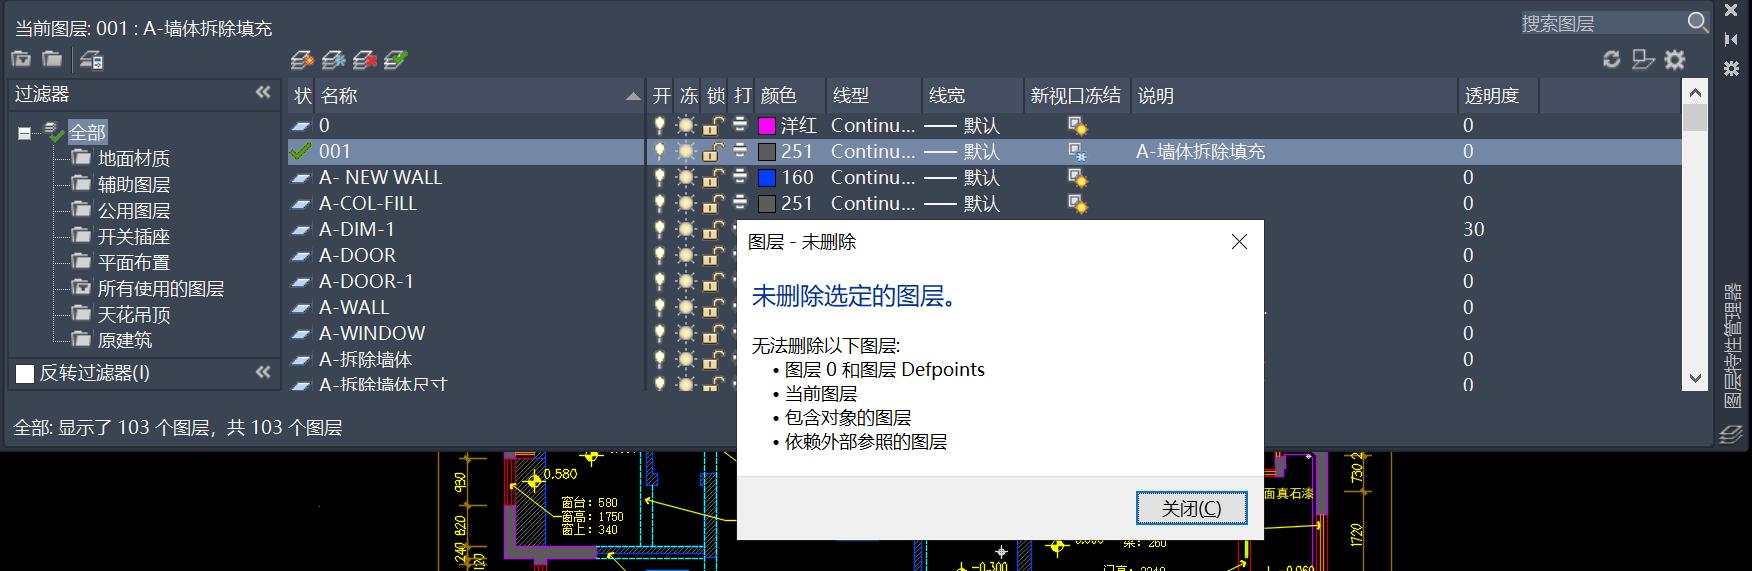Click the search magnifier icon
The width and height of the screenshot is (1752, 571).
(x=1697, y=22)
